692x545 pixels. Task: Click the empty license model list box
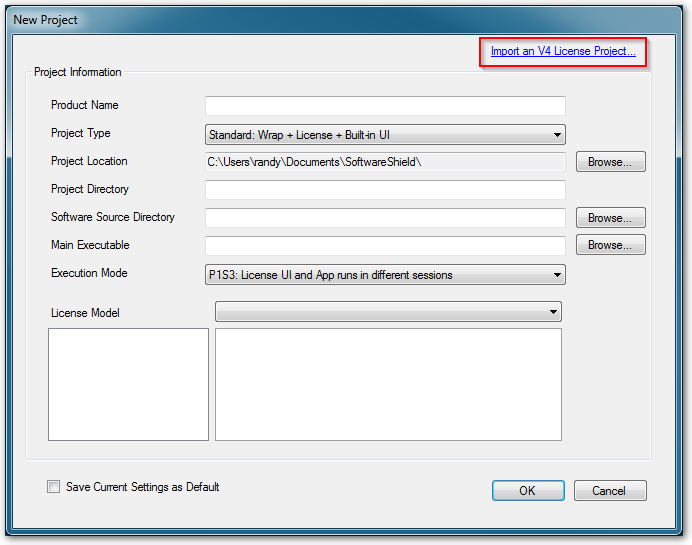click(x=128, y=384)
